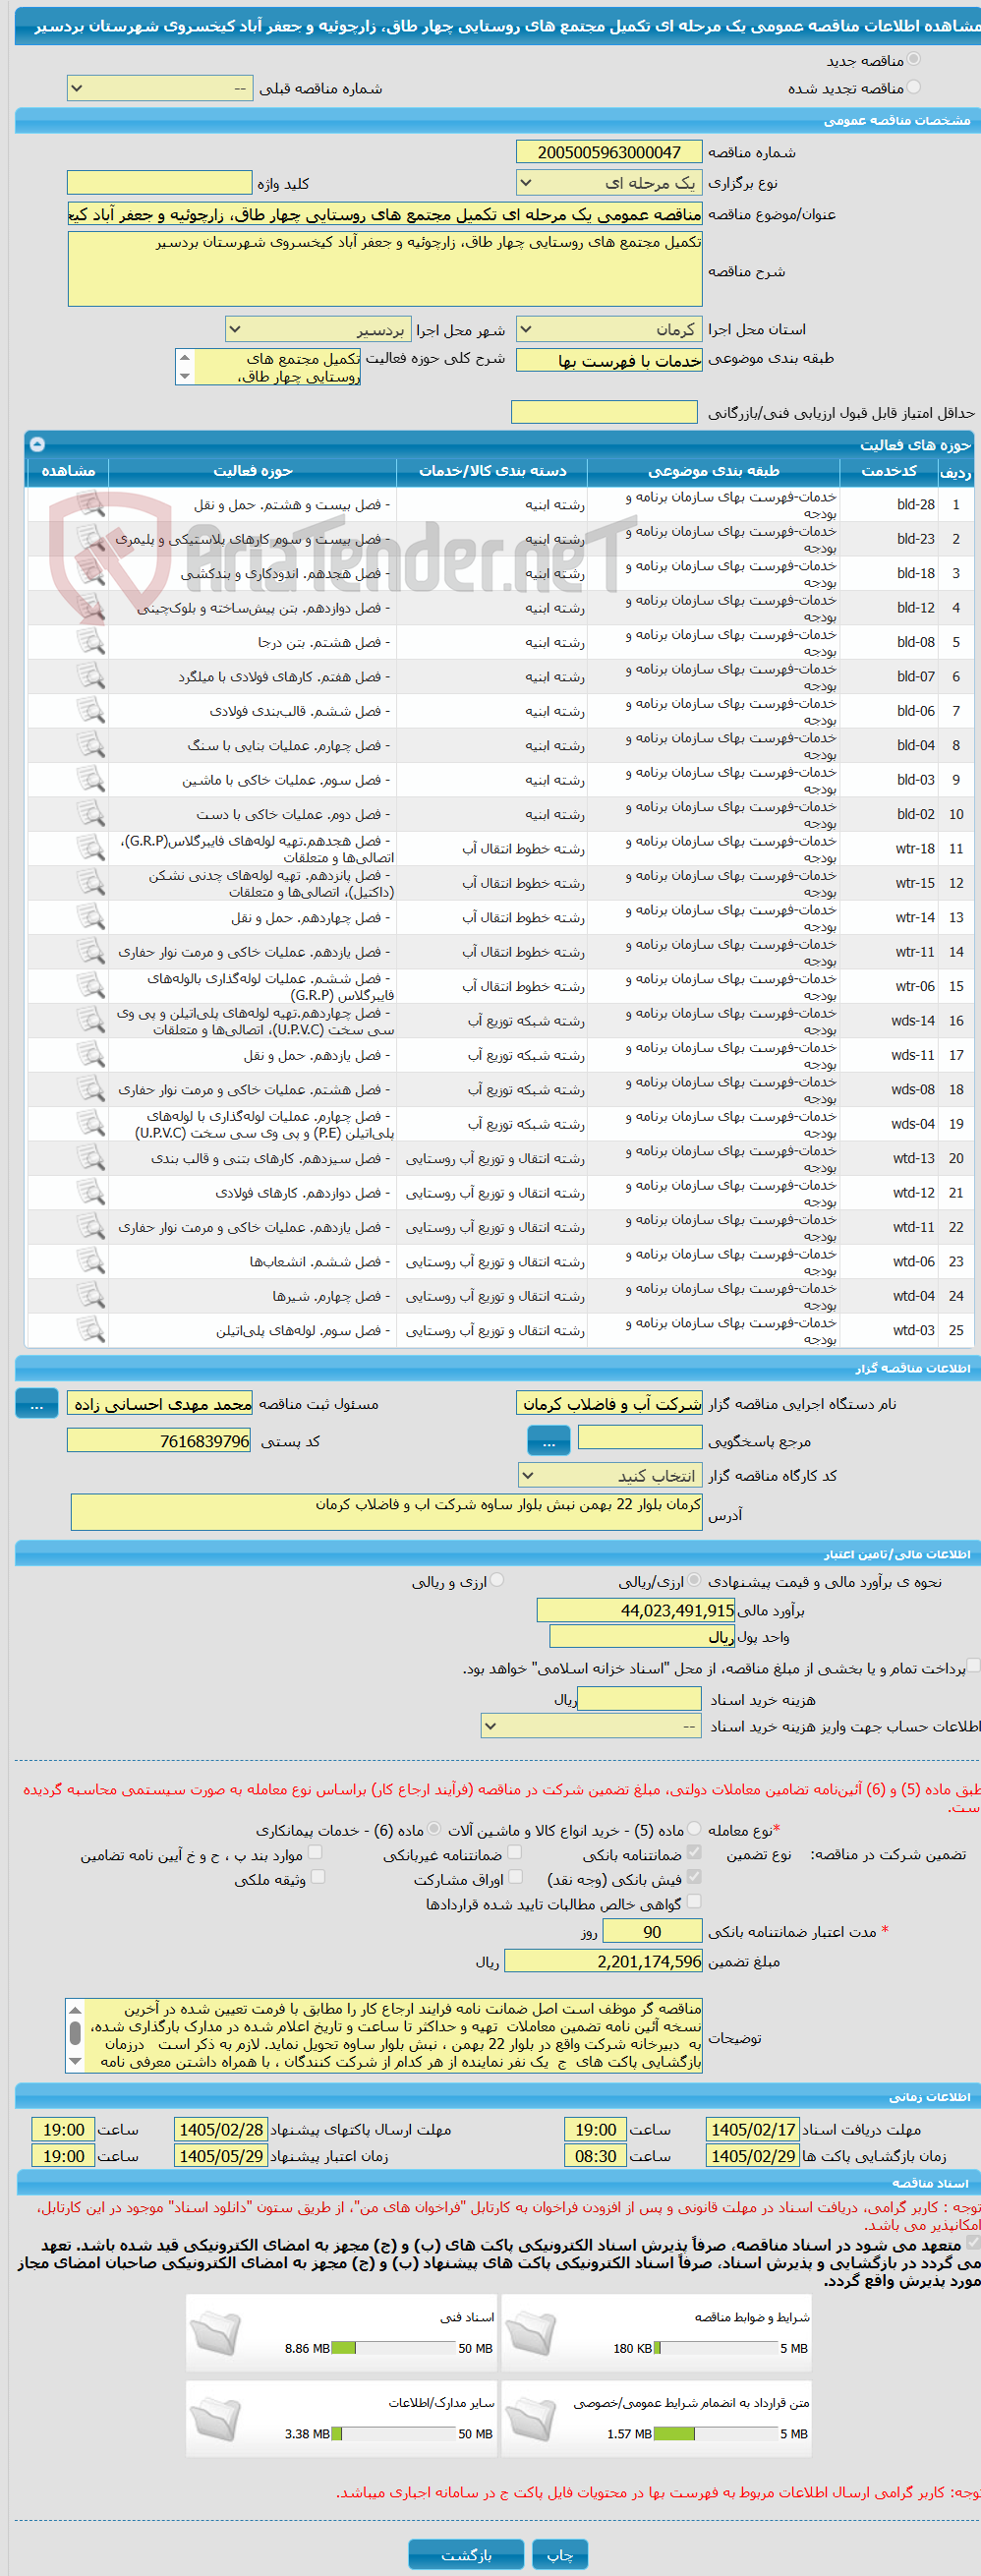
Task: Select ارزی/ریالی radio option
Action: click(x=694, y=1581)
